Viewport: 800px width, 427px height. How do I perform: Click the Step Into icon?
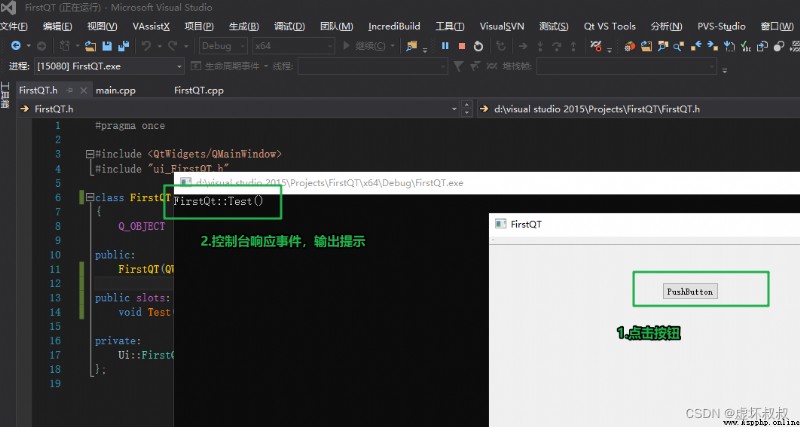pyautogui.click(x=540, y=46)
